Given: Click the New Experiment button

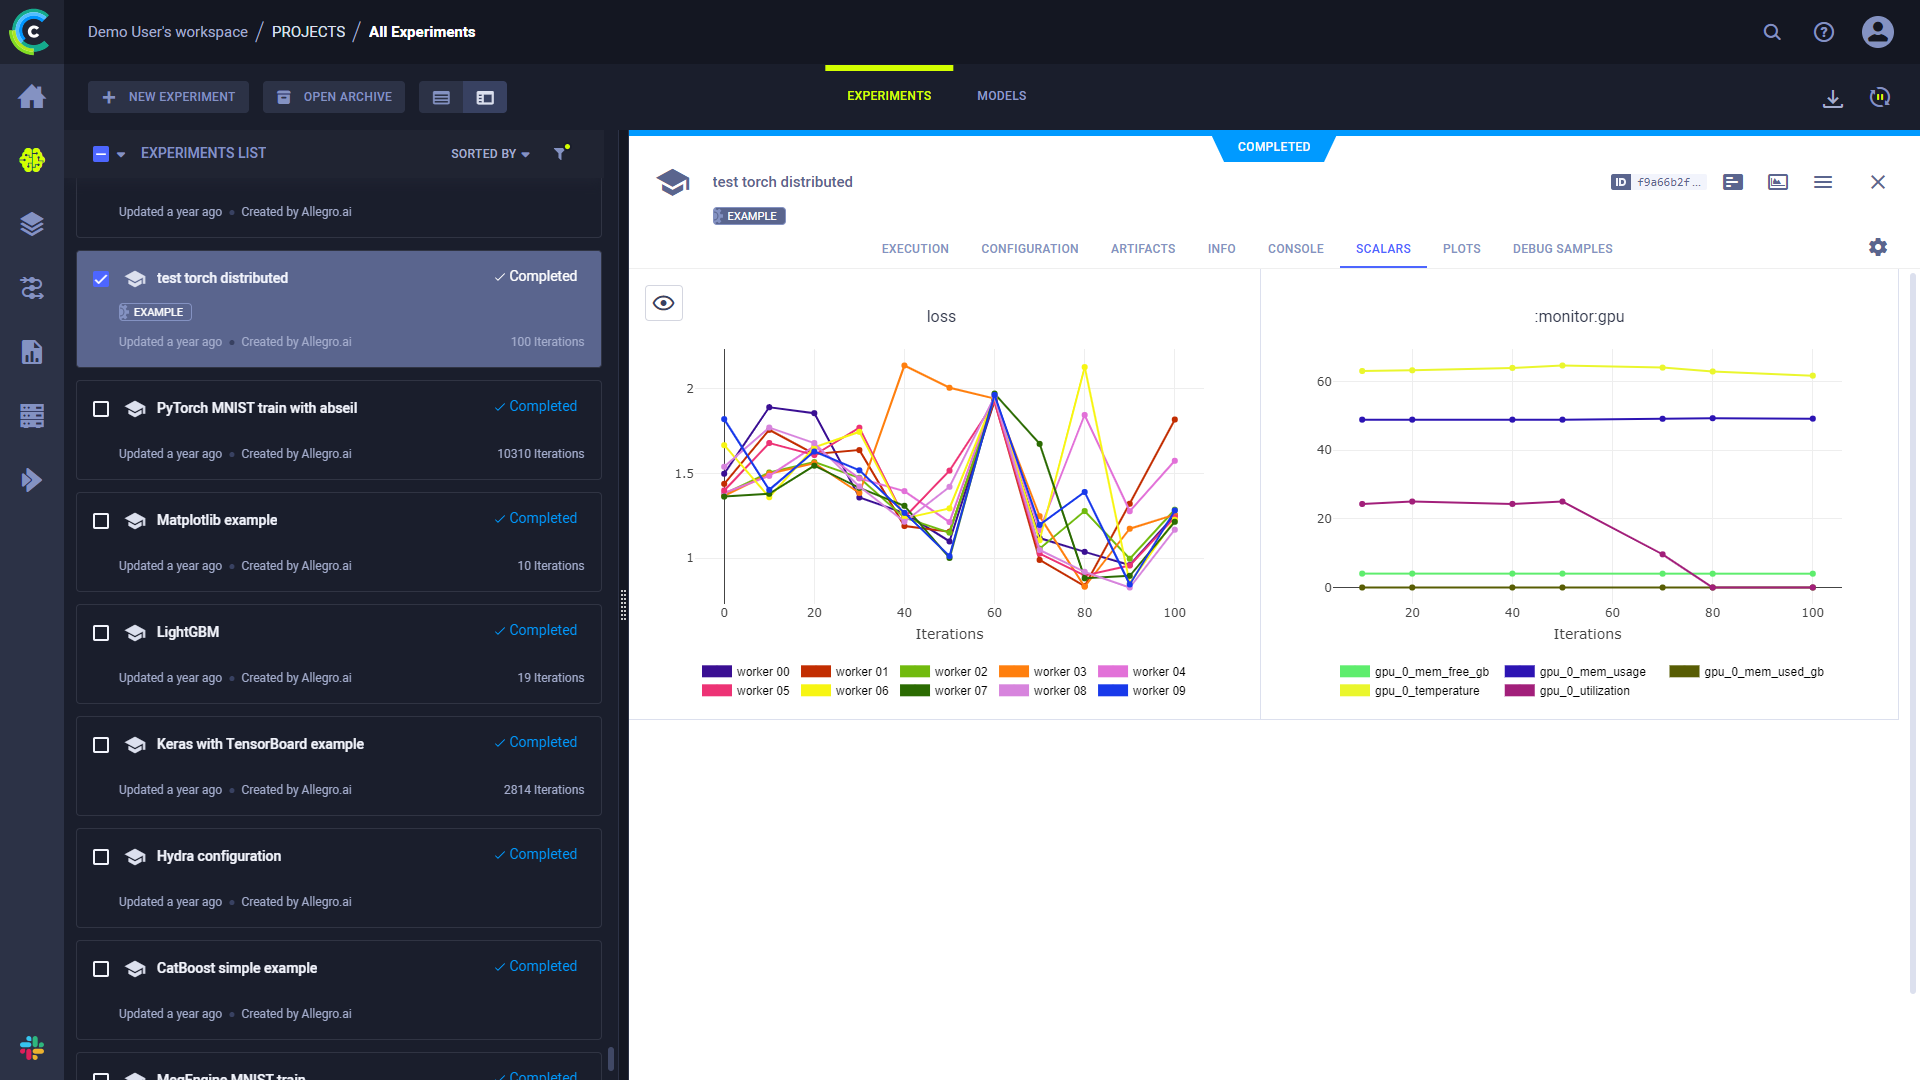Looking at the screenshot, I should (x=168, y=97).
